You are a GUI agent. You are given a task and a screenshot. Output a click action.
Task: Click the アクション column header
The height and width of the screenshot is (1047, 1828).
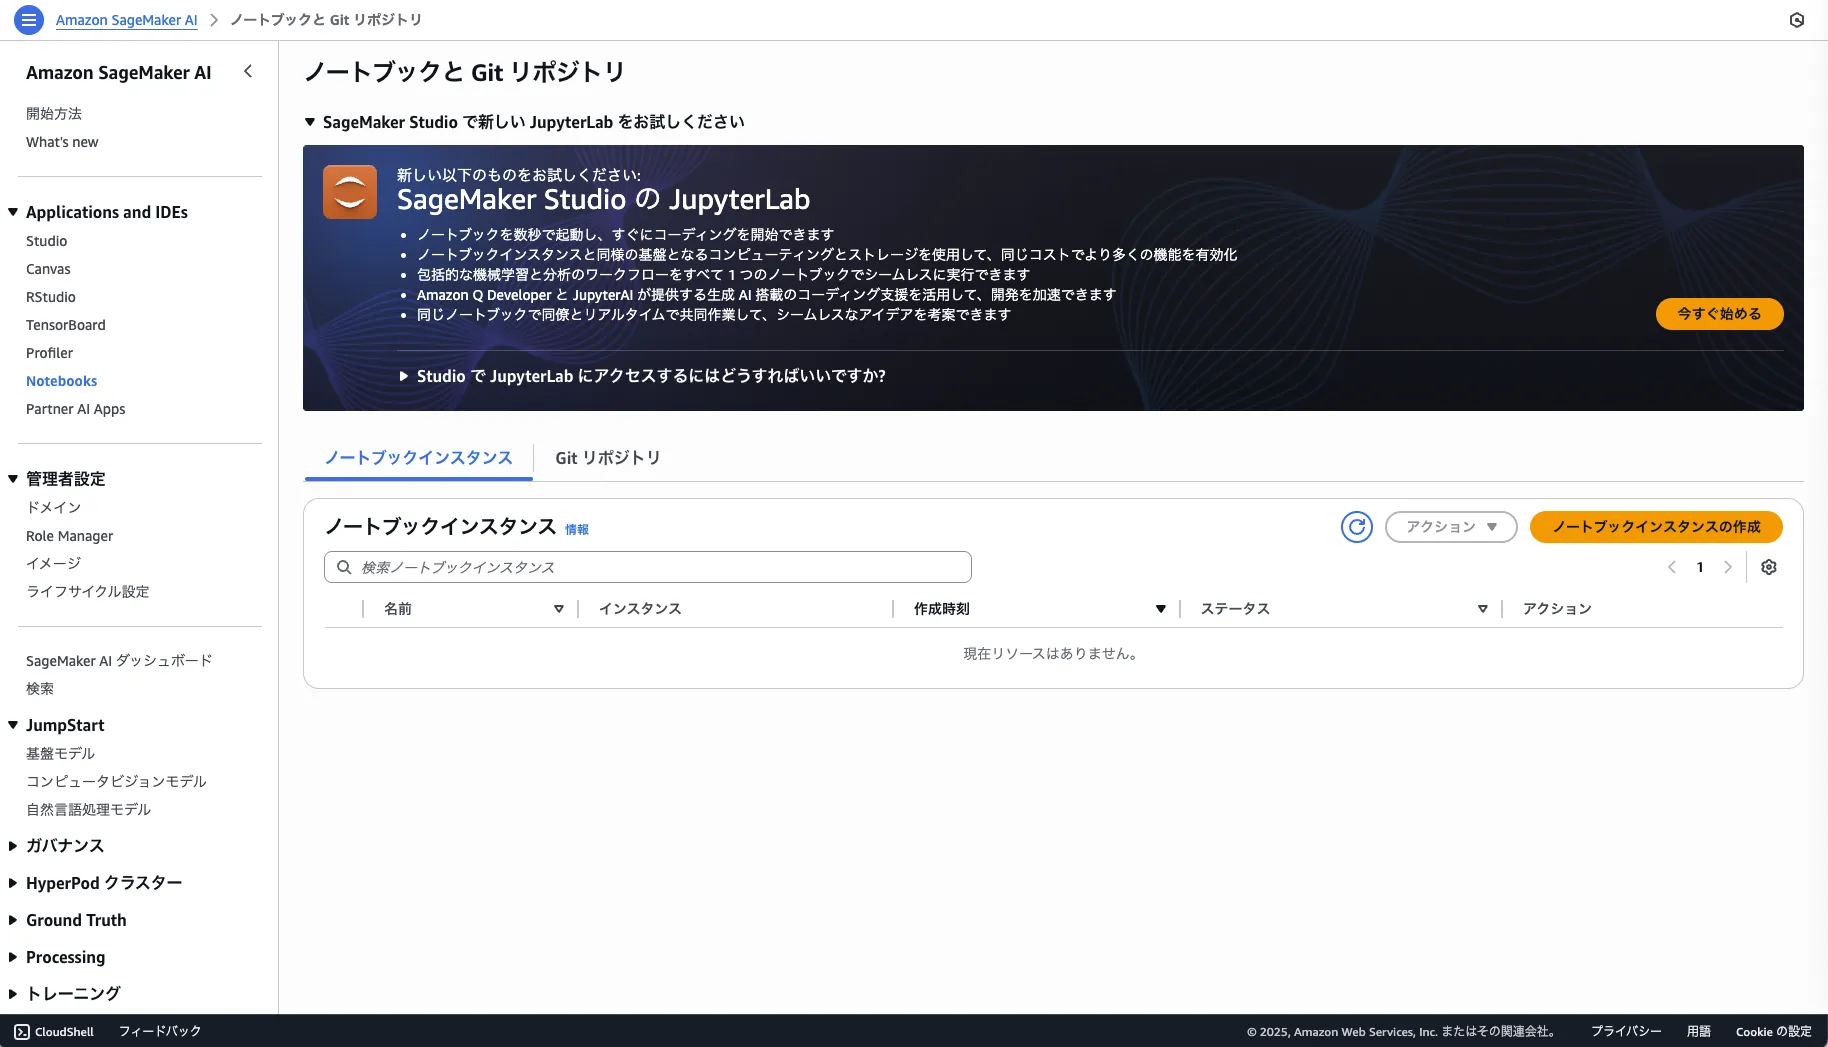pos(1557,609)
